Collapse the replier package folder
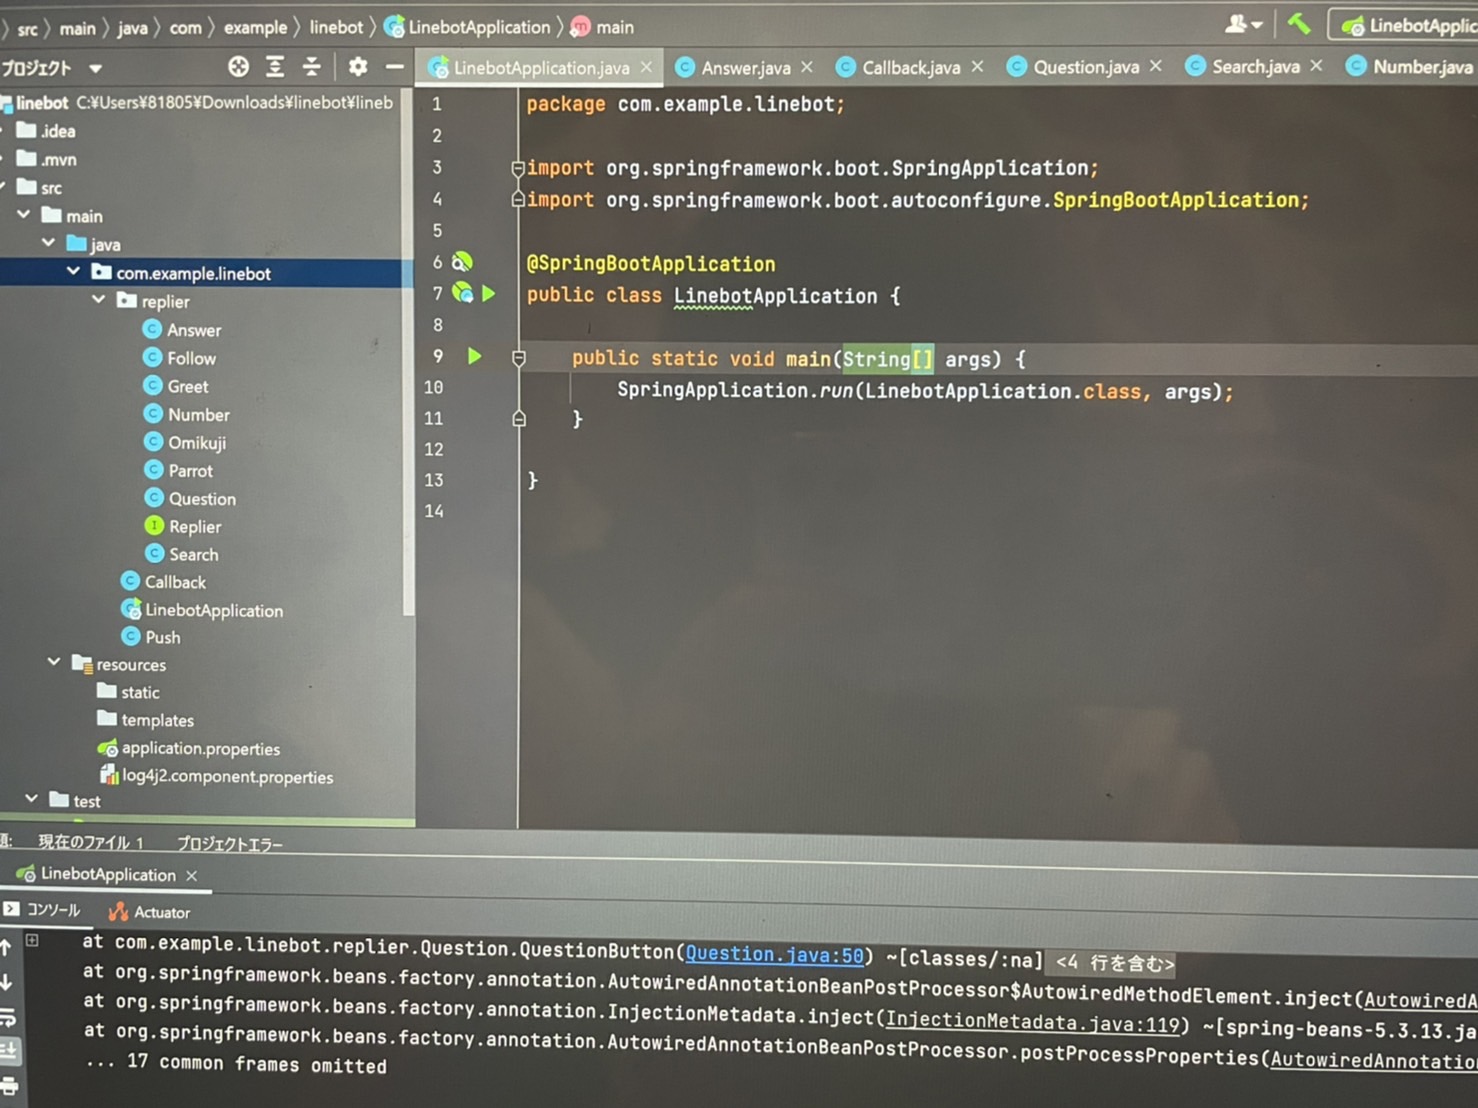 point(99,300)
